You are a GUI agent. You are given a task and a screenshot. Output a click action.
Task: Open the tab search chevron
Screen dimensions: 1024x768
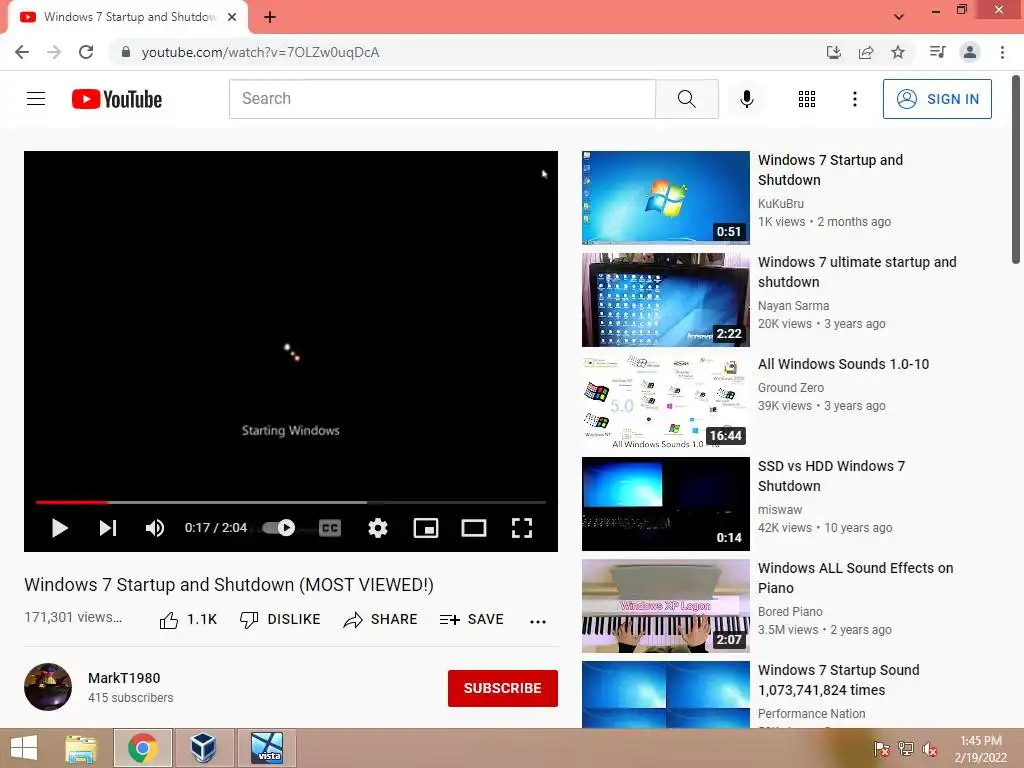tap(899, 17)
